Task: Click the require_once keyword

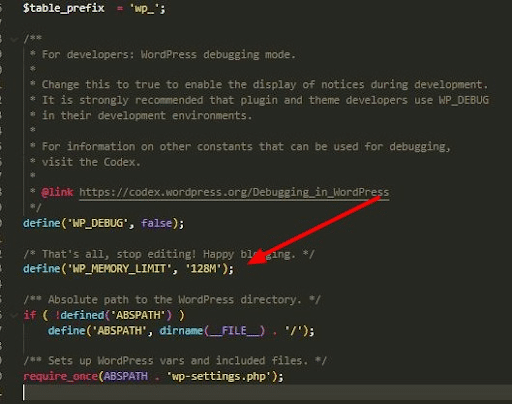Action: [60, 376]
